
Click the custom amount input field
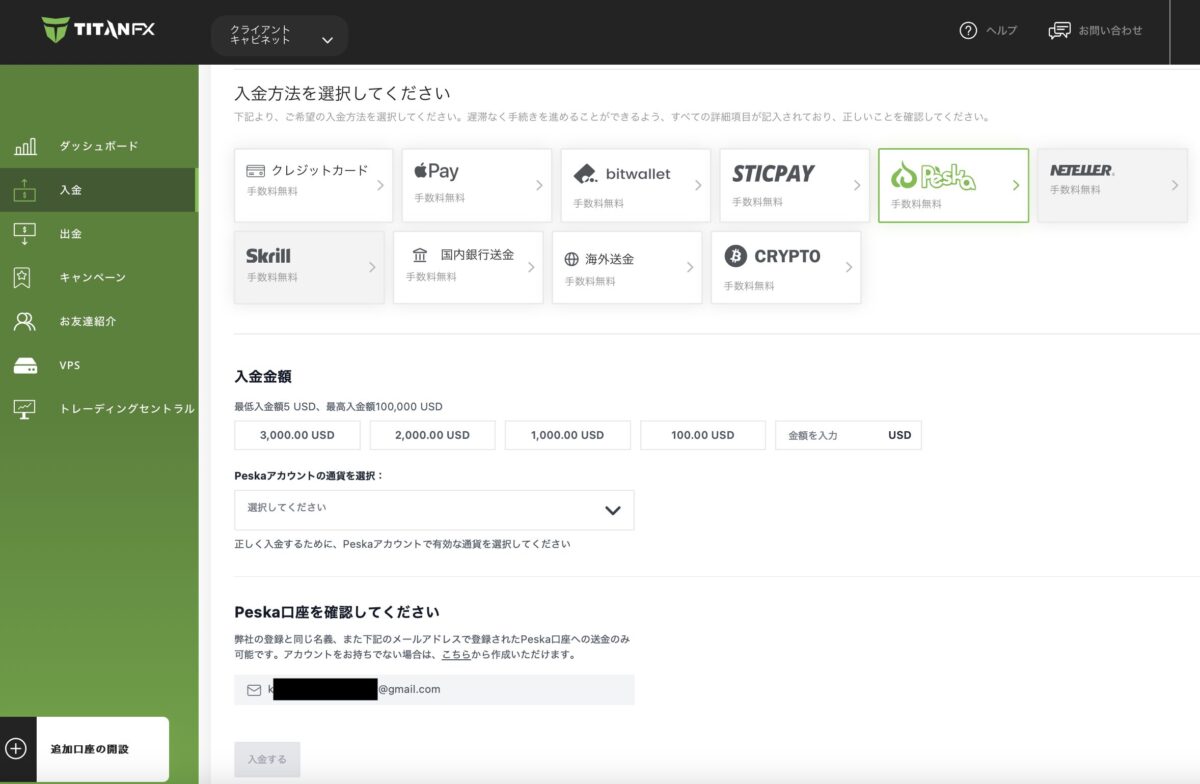click(x=830, y=436)
